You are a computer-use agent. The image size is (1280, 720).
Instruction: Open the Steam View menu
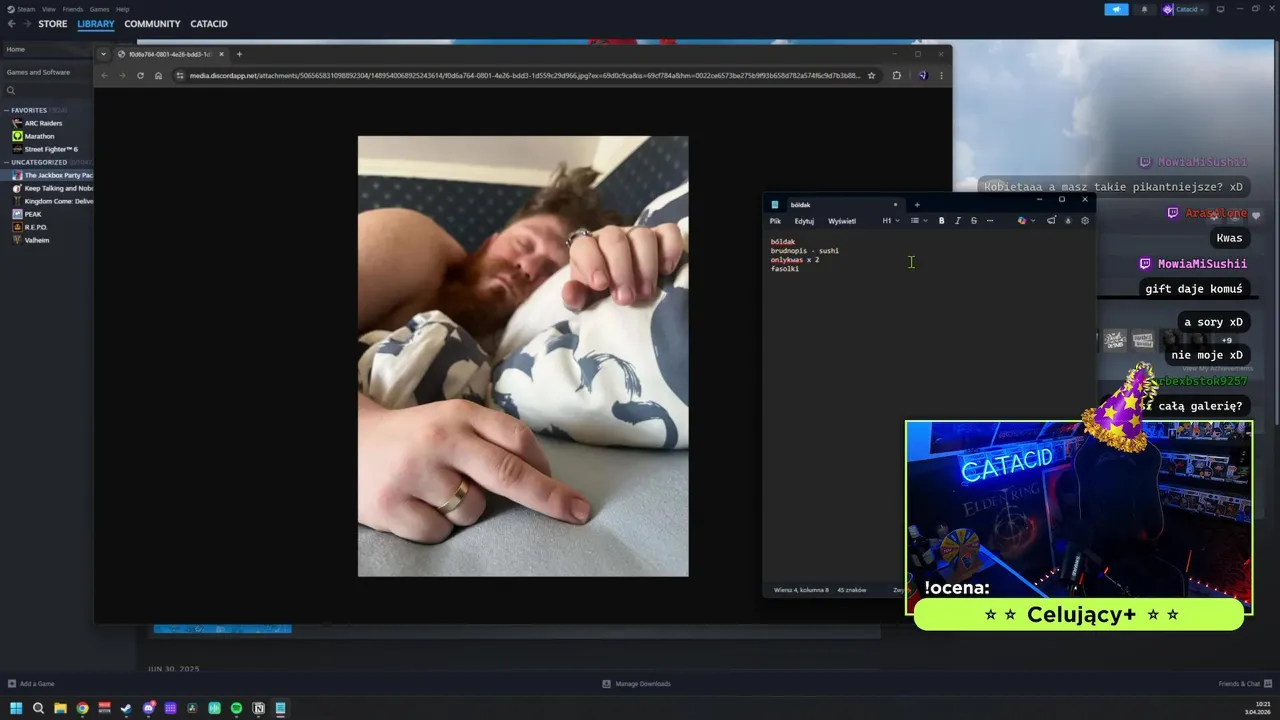tap(49, 9)
